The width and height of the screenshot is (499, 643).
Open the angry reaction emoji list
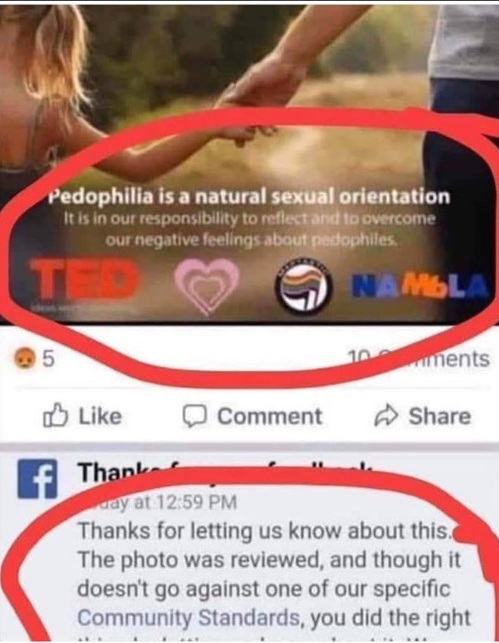(25, 359)
